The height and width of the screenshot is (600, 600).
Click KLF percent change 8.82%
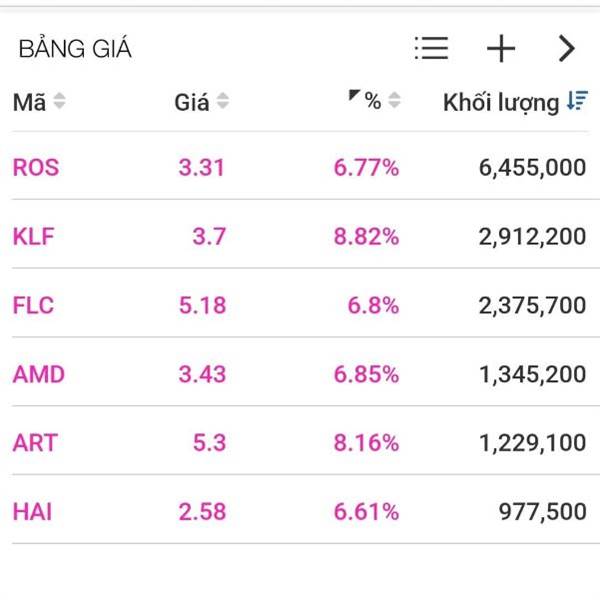click(366, 236)
